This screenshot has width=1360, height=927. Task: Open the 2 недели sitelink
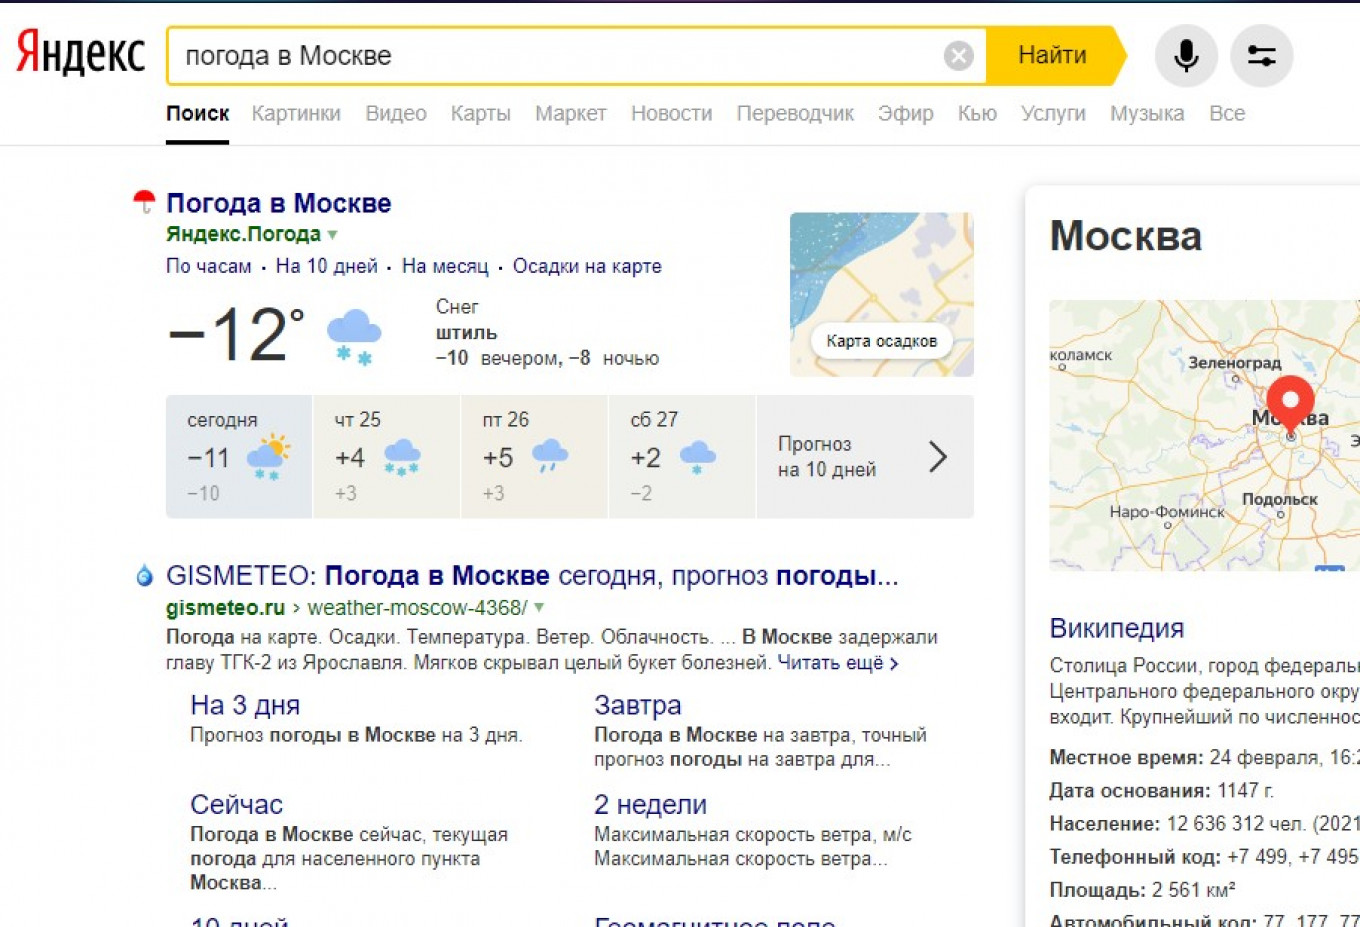[x=650, y=804]
